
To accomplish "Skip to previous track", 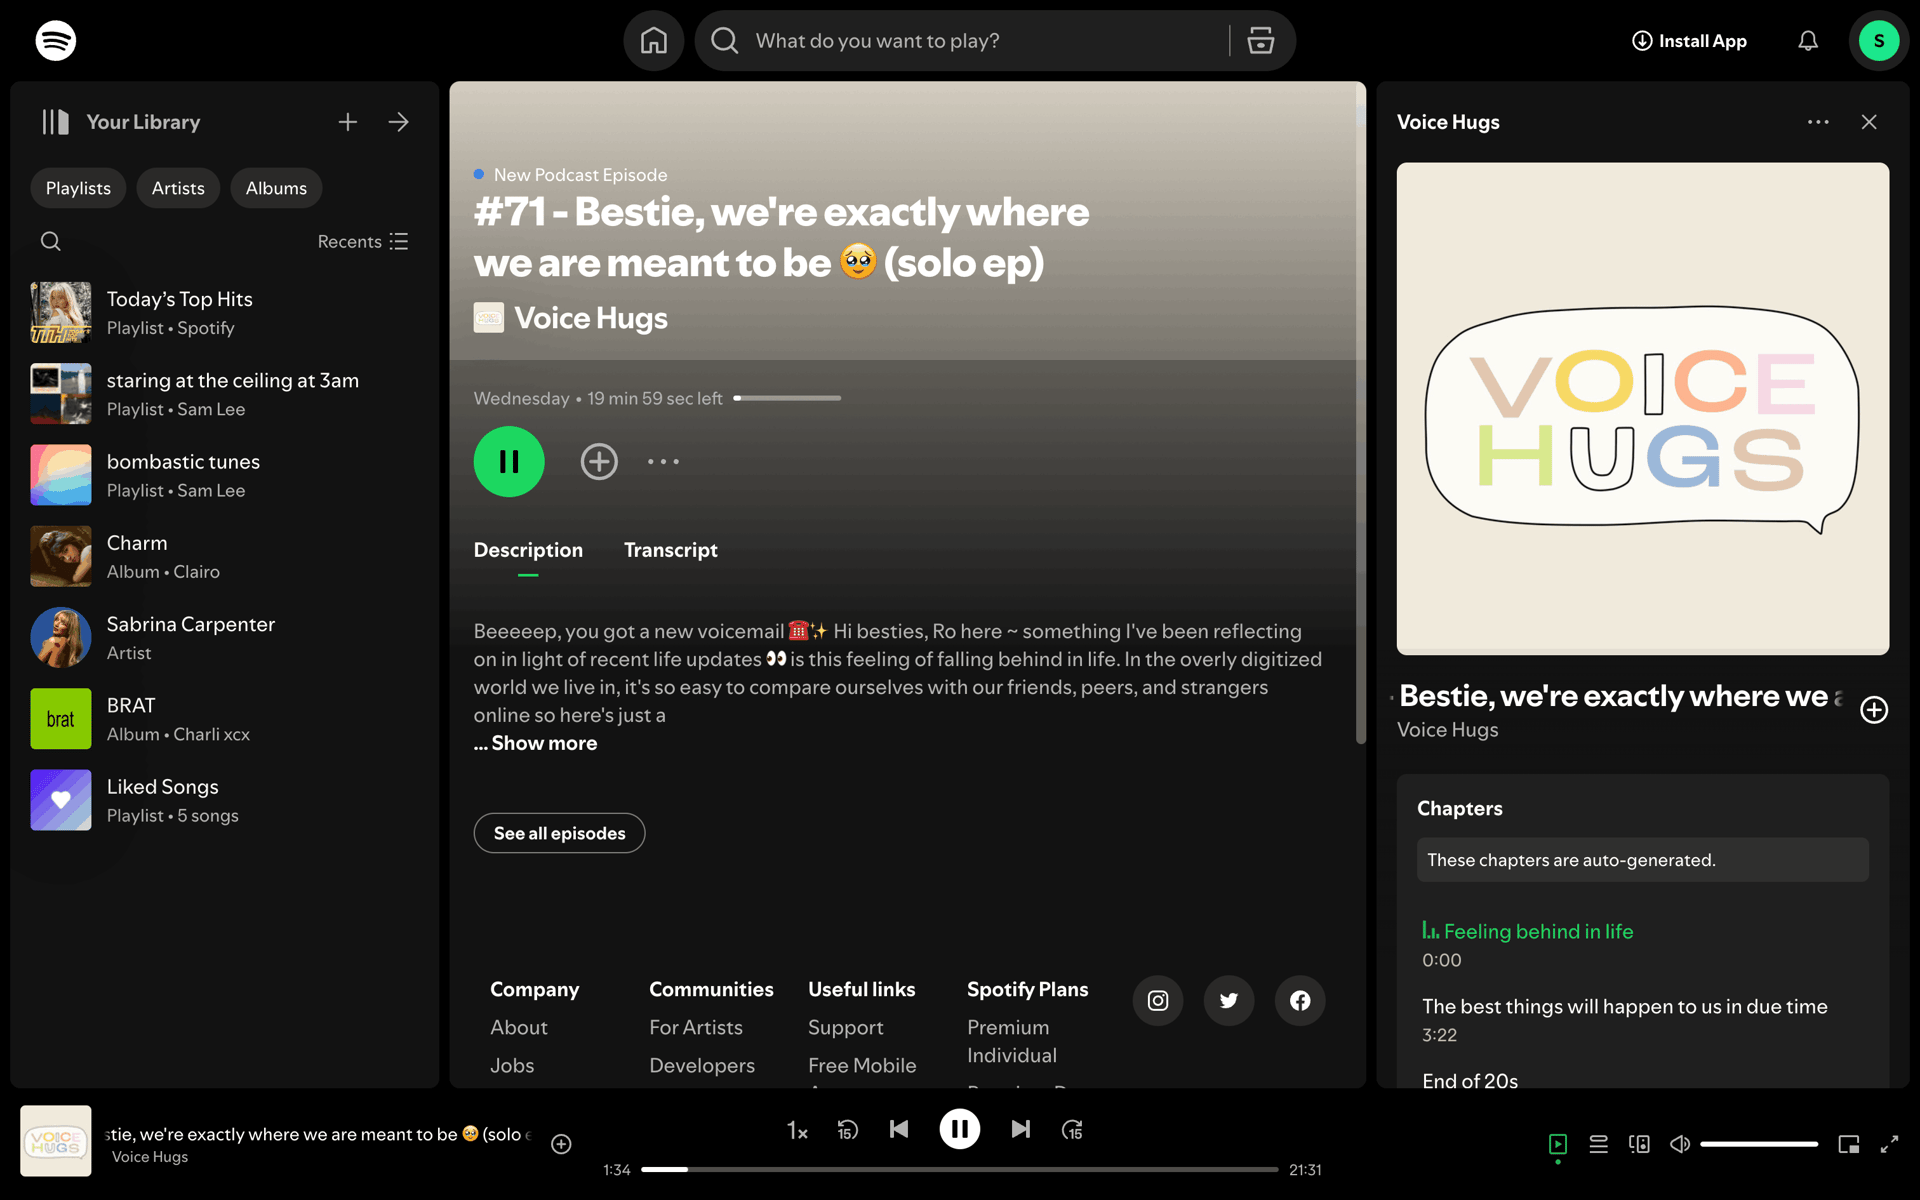I will pyautogui.click(x=899, y=1129).
